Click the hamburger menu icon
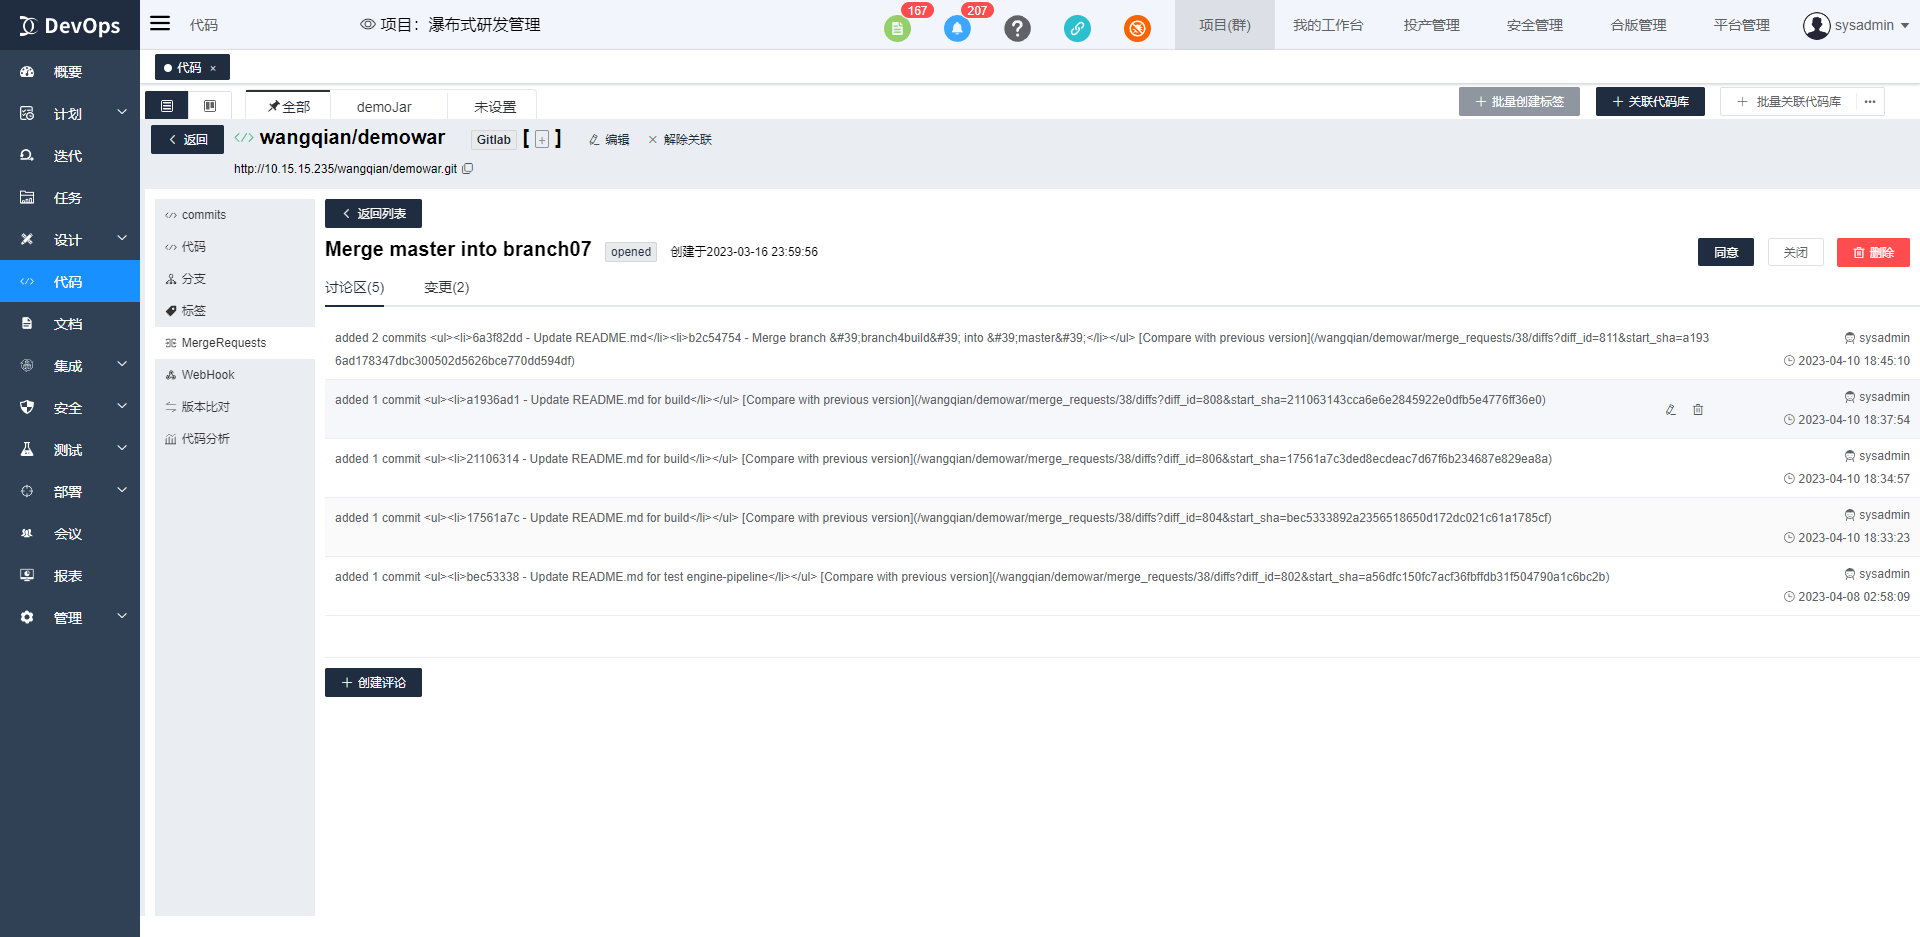Viewport: 1920px width, 937px height. click(160, 23)
